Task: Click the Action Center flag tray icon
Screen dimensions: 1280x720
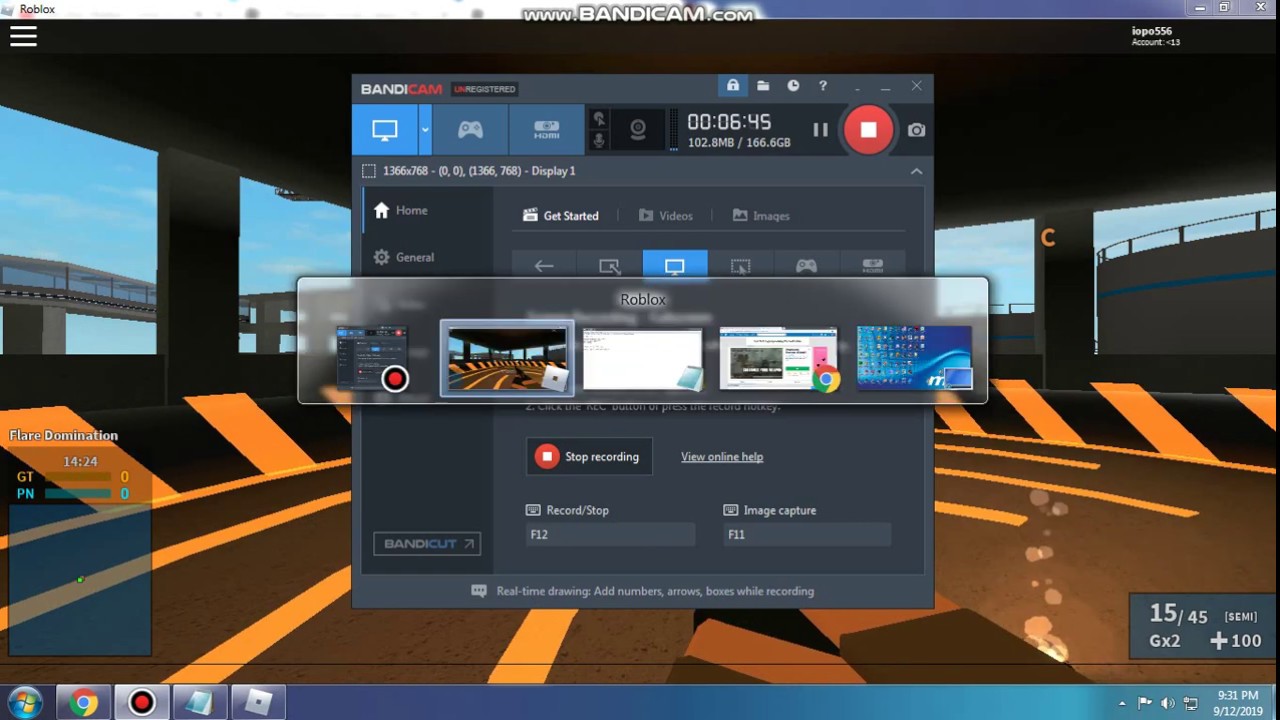Action: point(1145,703)
